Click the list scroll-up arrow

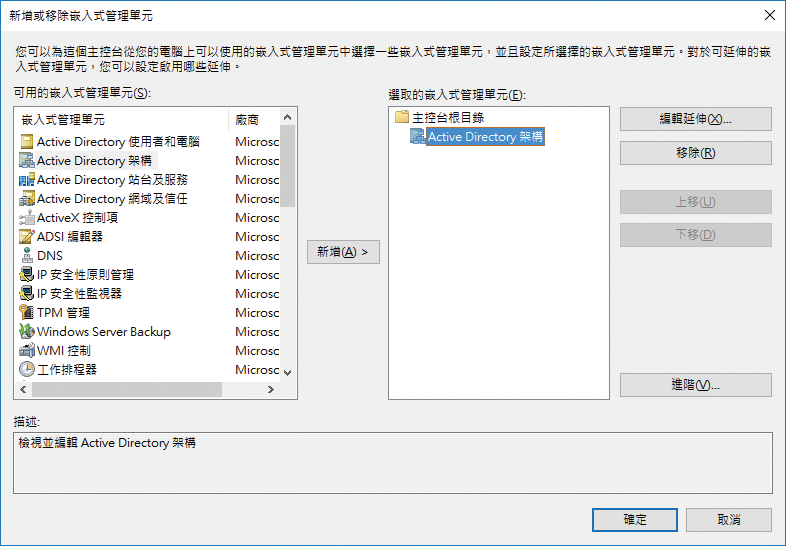(x=288, y=117)
